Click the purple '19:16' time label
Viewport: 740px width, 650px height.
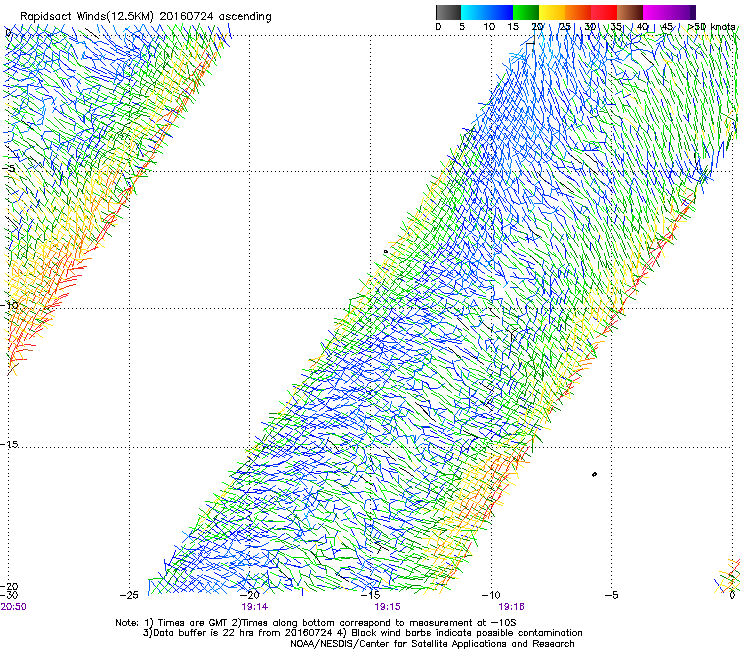point(512,607)
